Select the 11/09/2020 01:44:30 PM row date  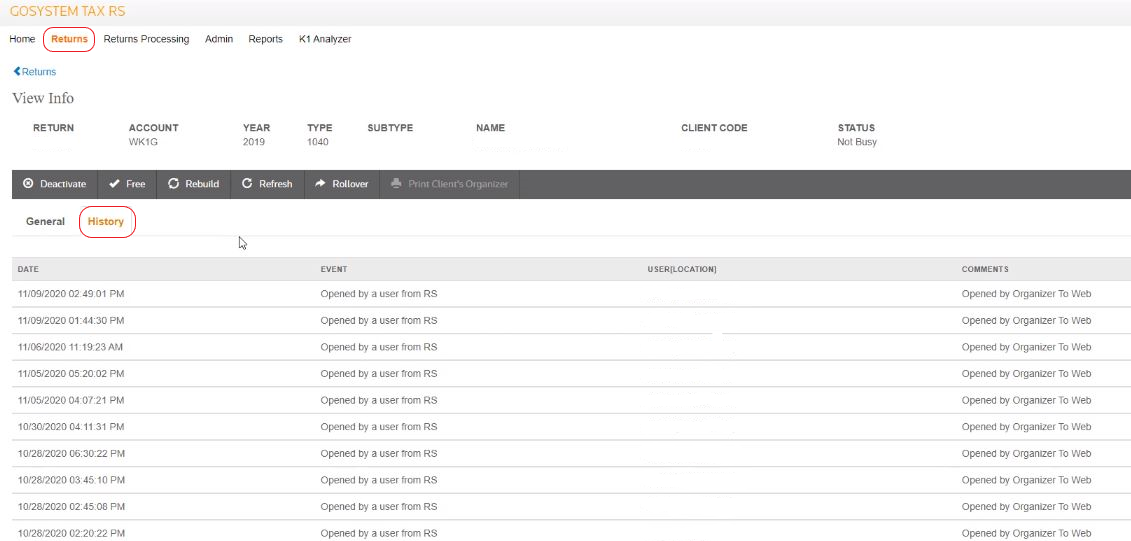71,320
